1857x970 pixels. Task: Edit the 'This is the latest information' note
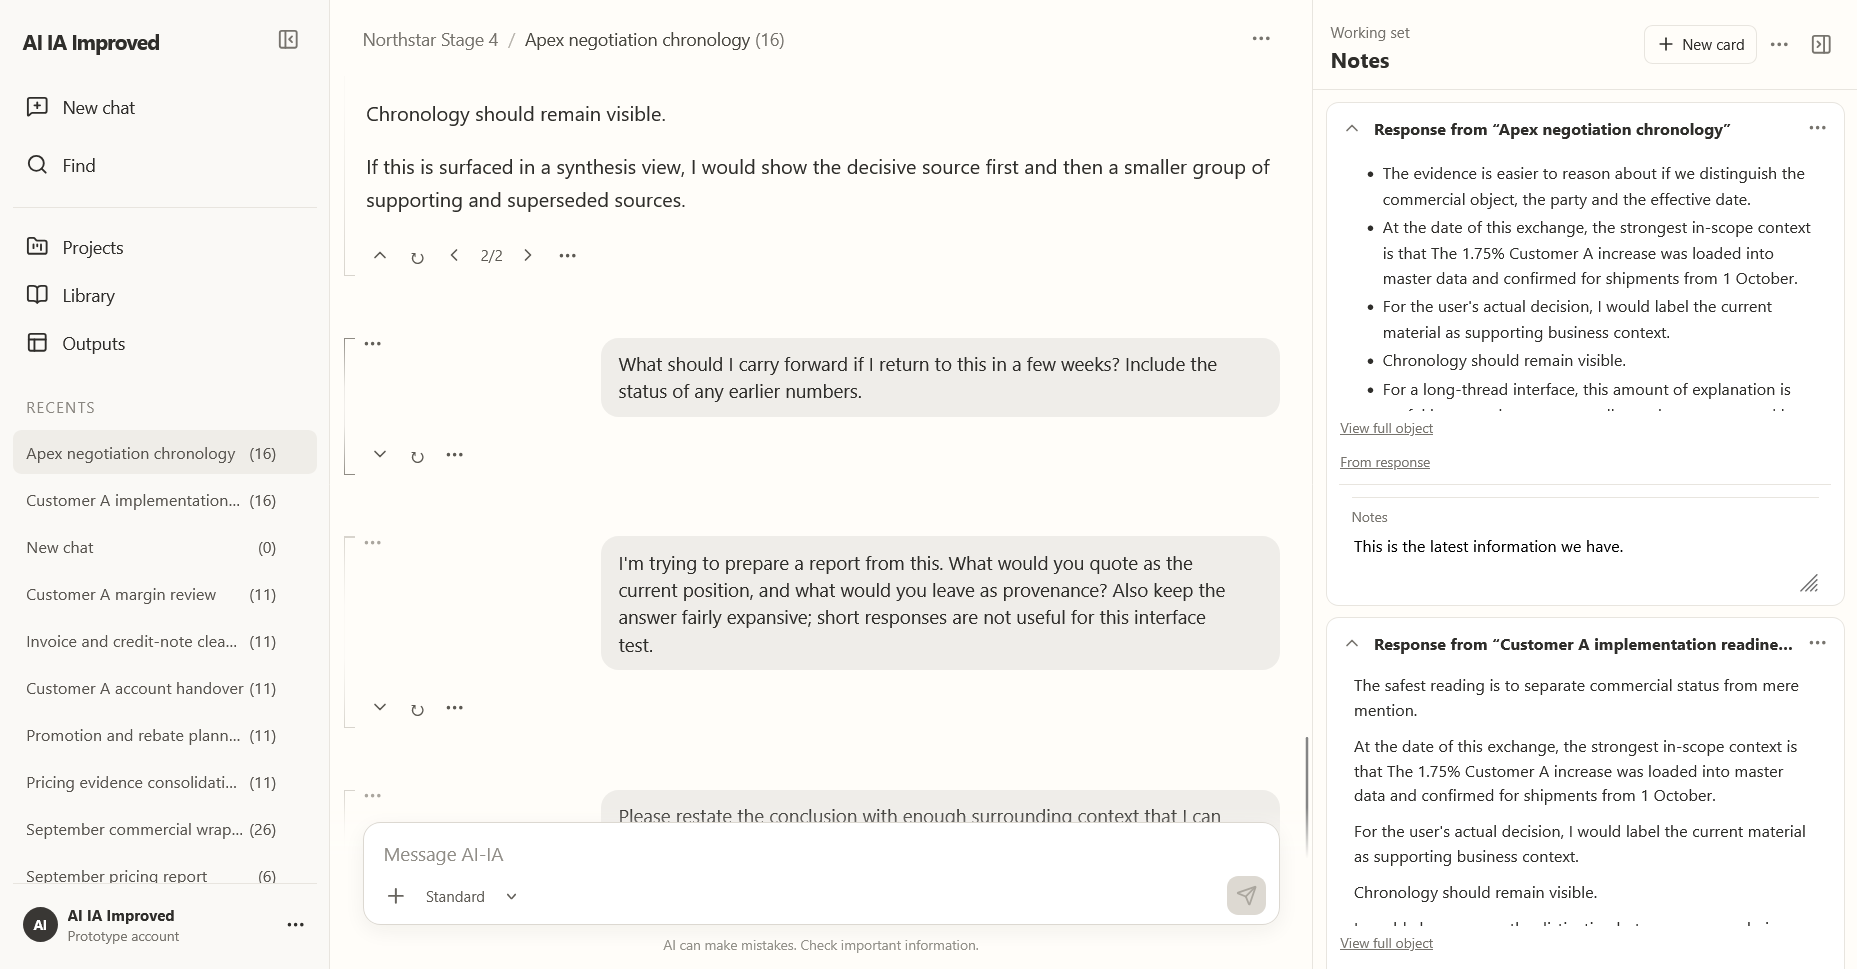(1585, 563)
